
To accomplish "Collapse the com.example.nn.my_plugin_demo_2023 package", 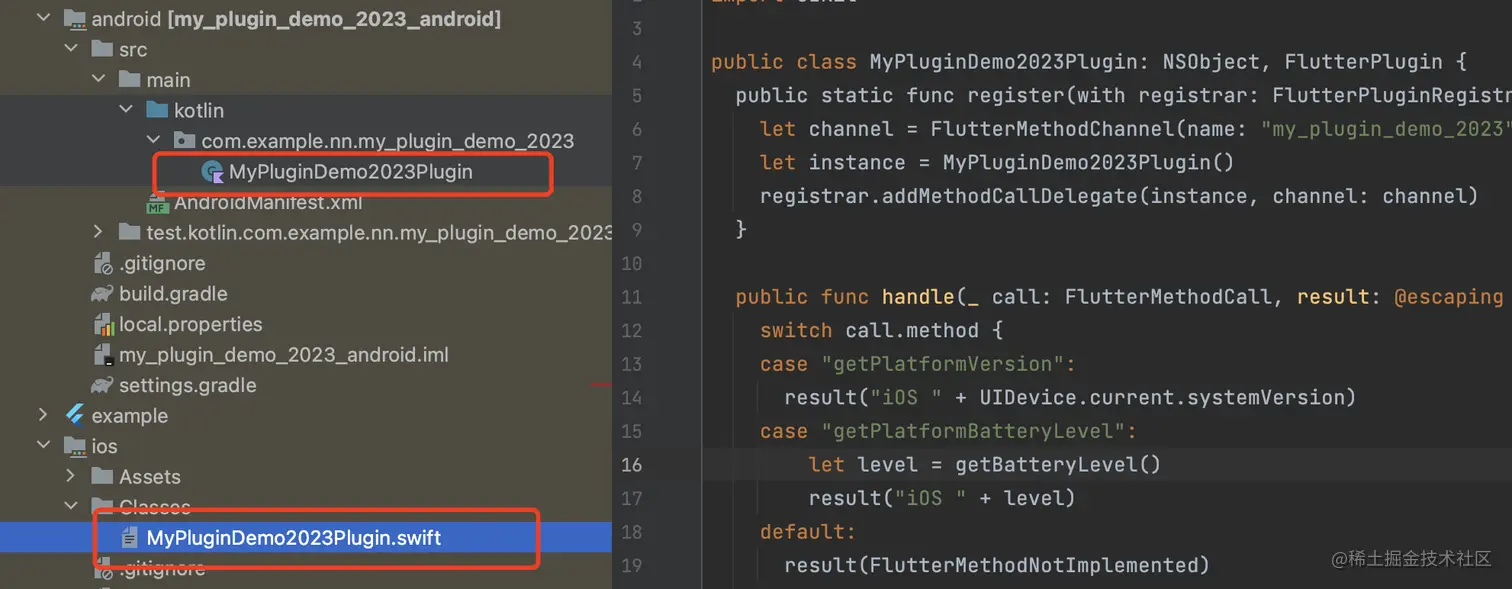I will pyautogui.click(x=153, y=141).
